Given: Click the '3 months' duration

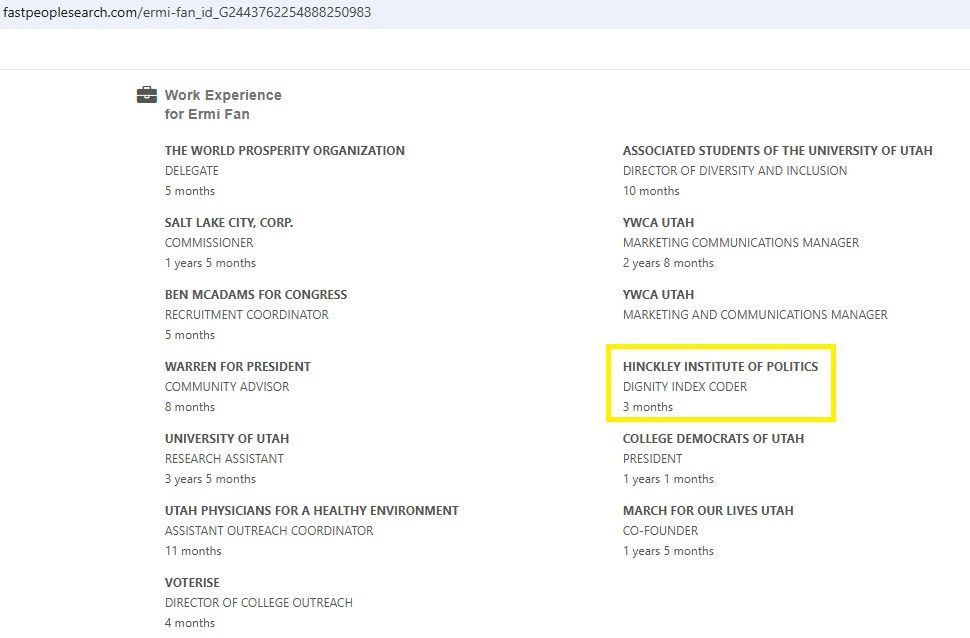Looking at the screenshot, I should pyautogui.click(x=648, y=407).
